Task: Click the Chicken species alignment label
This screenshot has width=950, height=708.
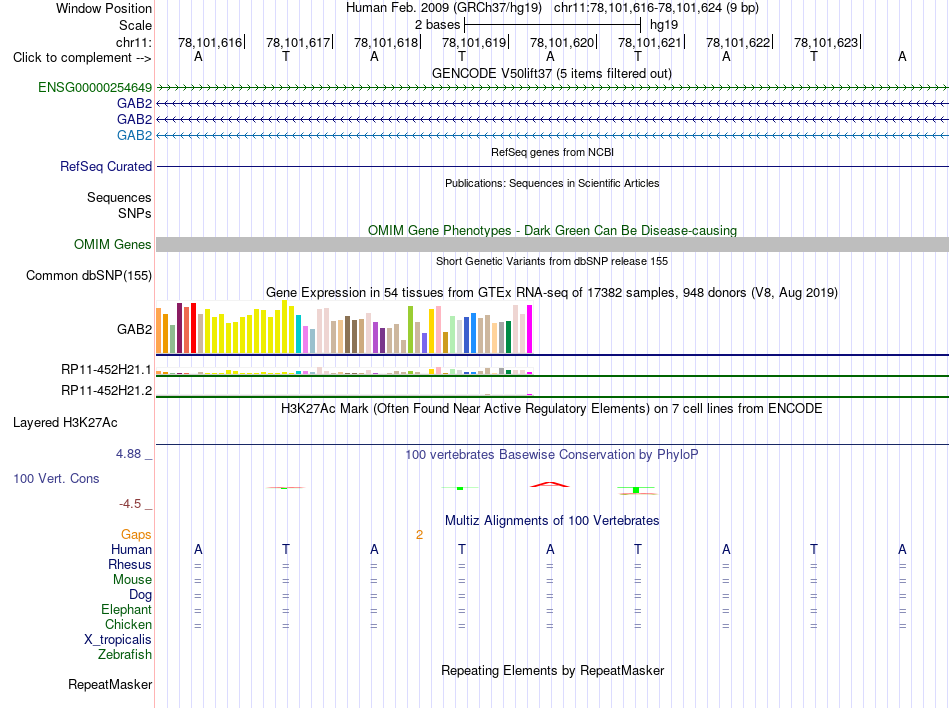Action: point(128,624)
